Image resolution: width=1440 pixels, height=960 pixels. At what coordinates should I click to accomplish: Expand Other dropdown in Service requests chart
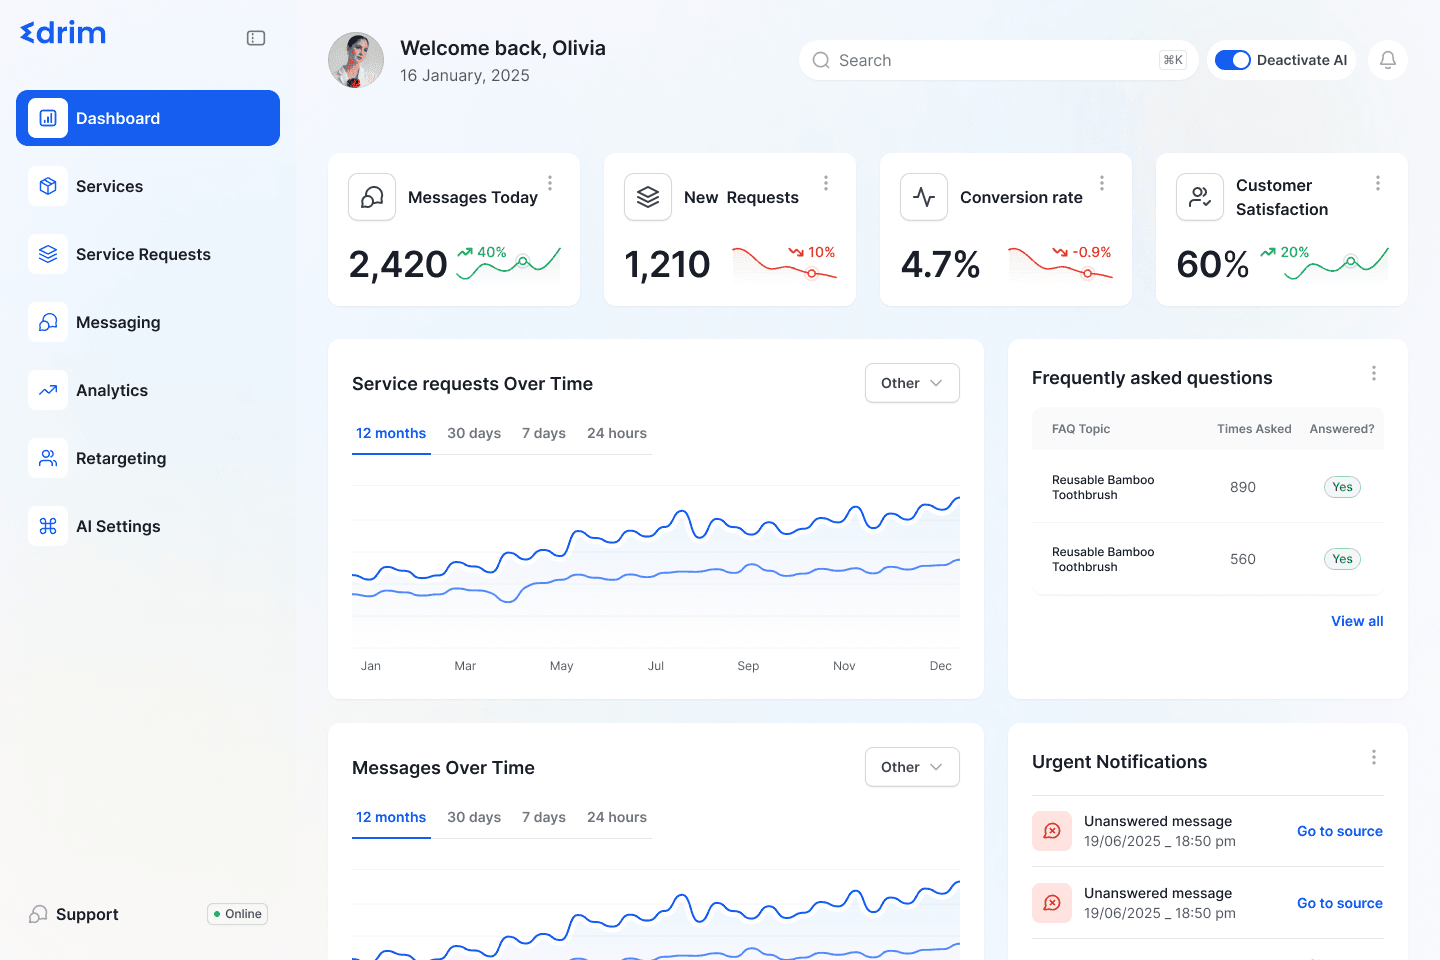[x=912, y=383]
